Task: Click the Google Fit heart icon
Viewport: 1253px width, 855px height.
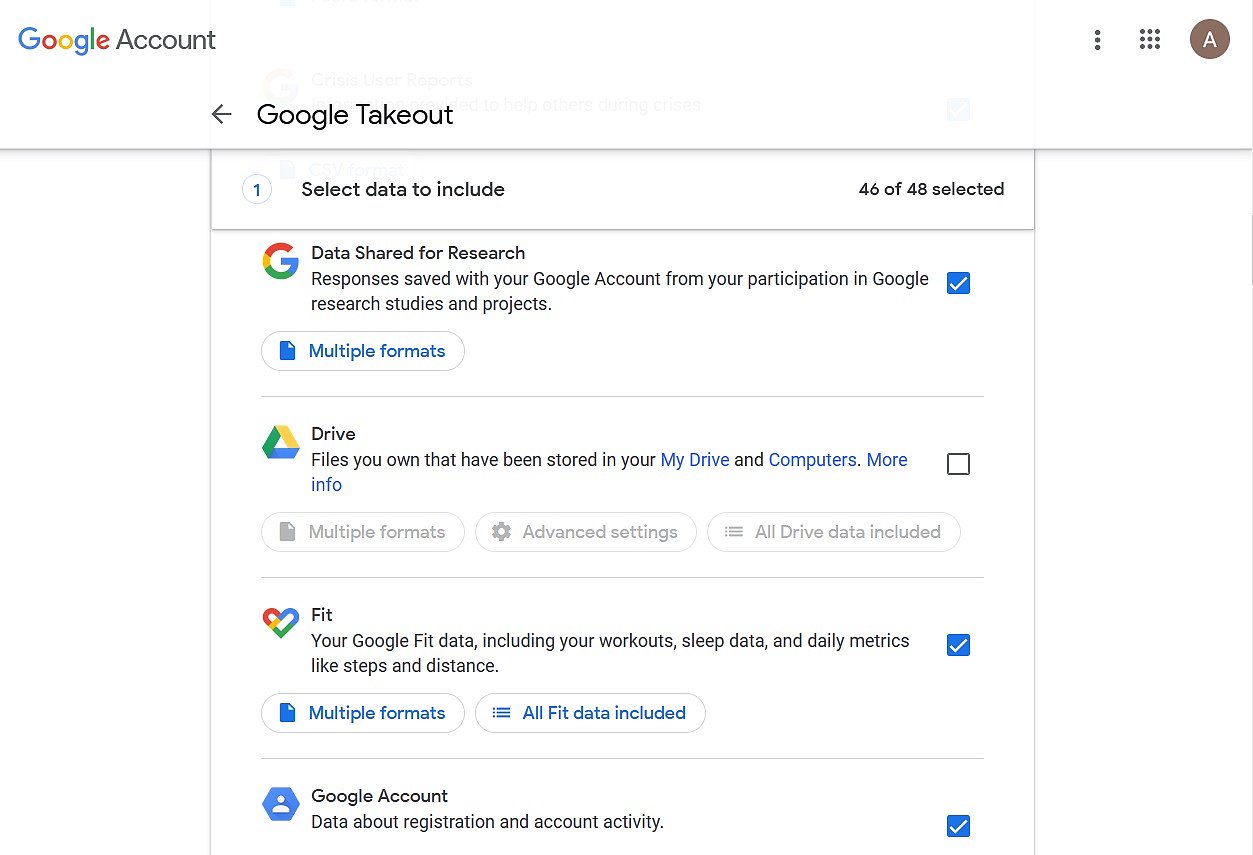Action: coord(281,623)
